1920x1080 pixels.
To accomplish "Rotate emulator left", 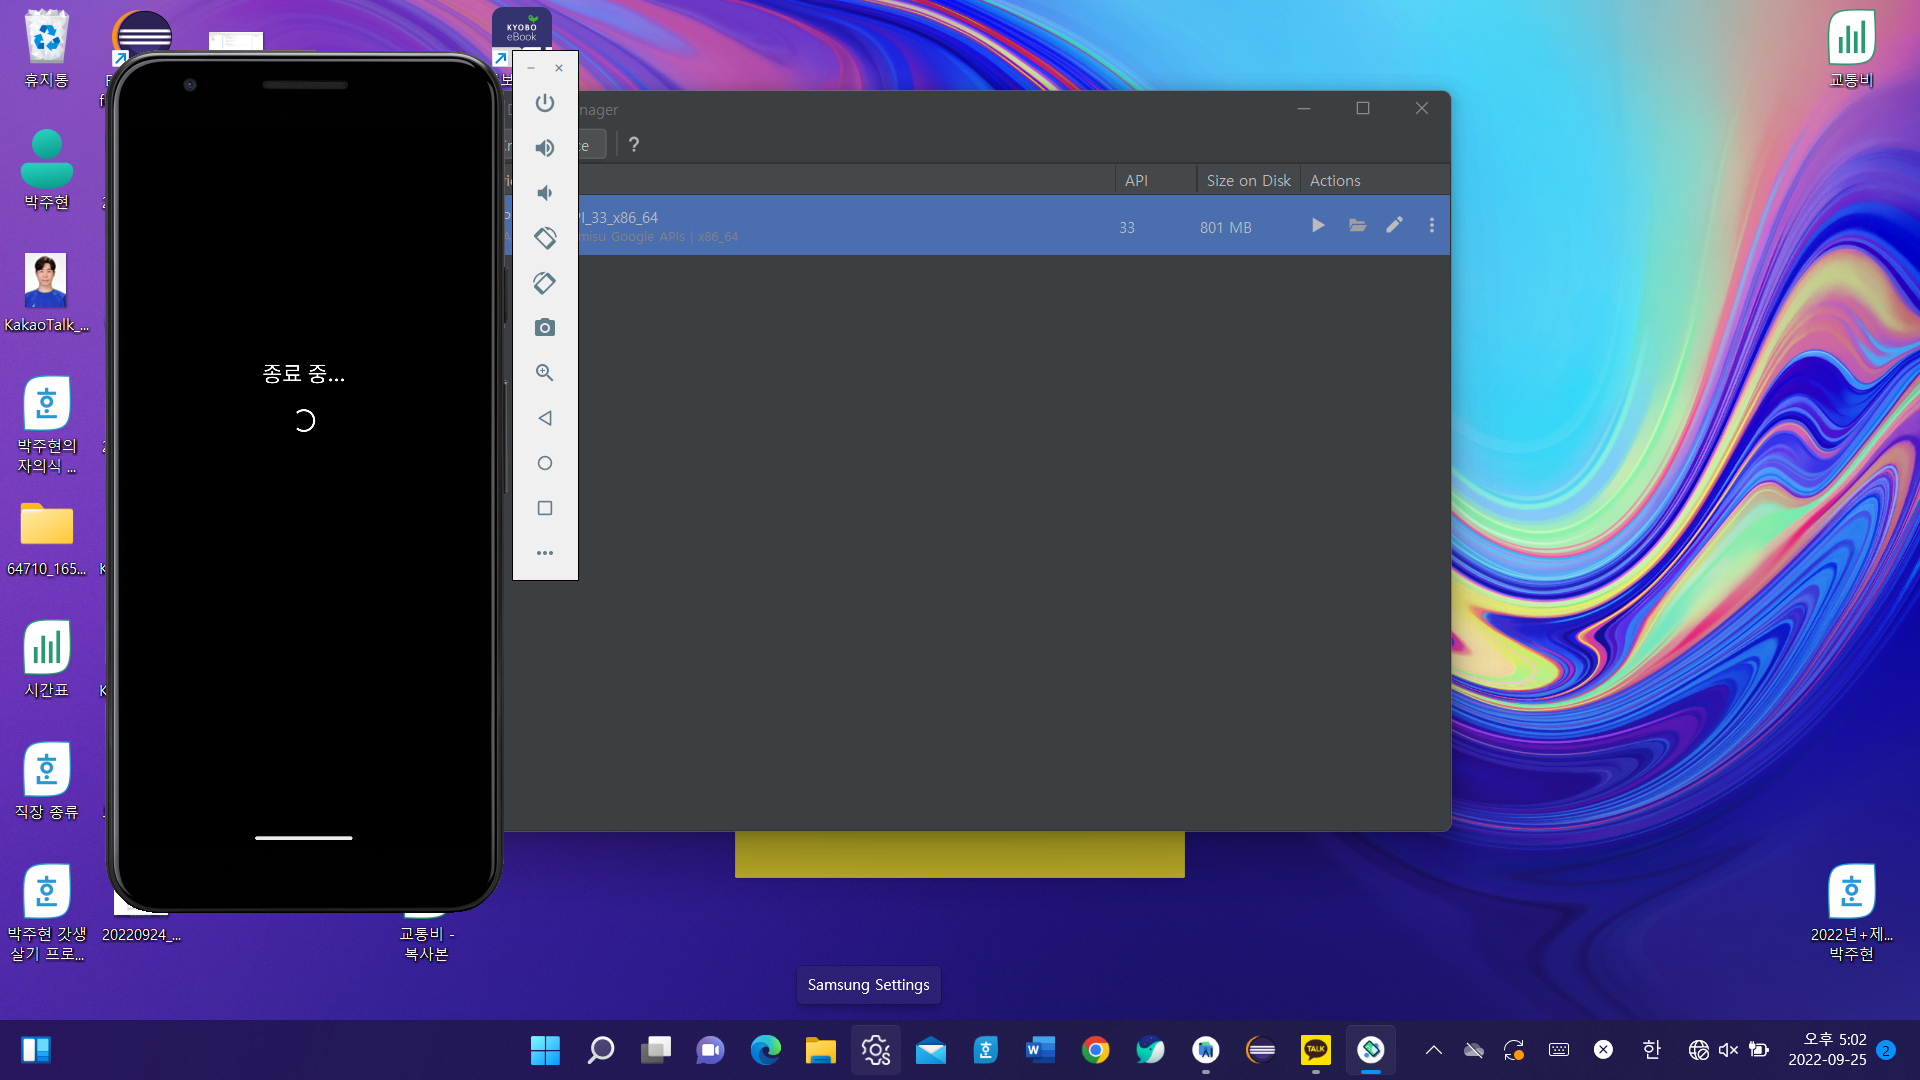I will pos(544,238).
